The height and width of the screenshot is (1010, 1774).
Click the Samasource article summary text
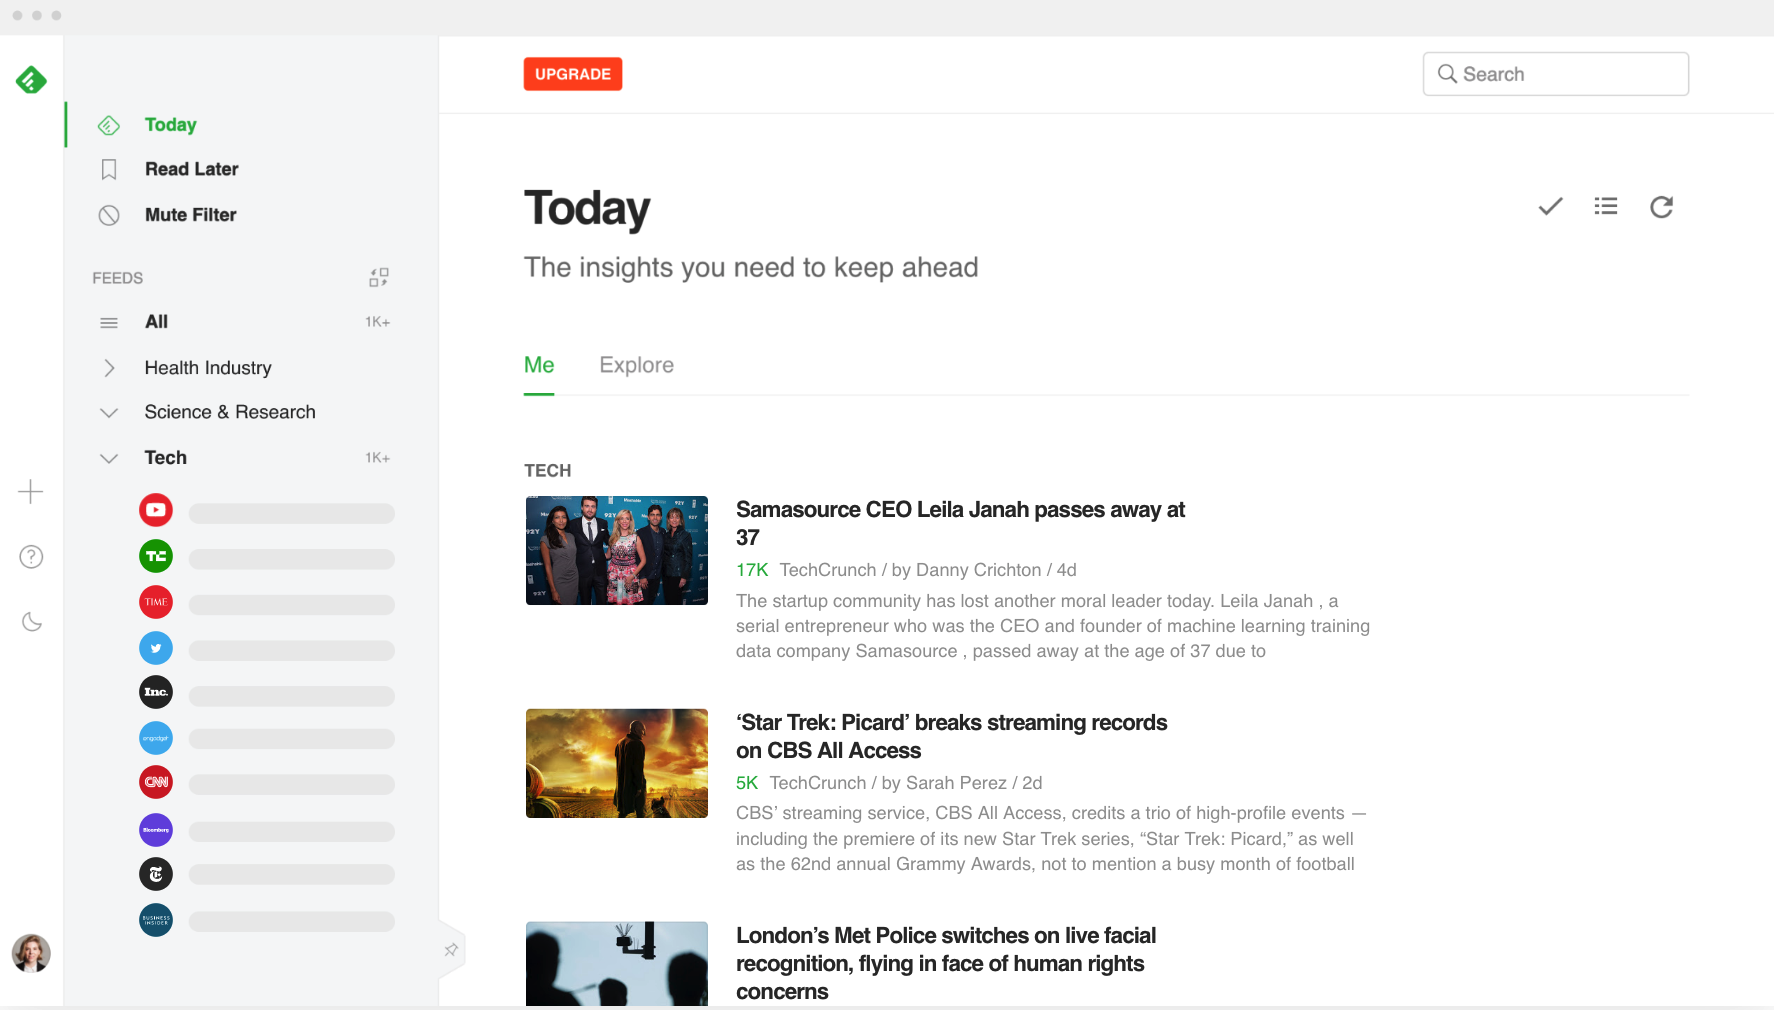pos(1053,626)
